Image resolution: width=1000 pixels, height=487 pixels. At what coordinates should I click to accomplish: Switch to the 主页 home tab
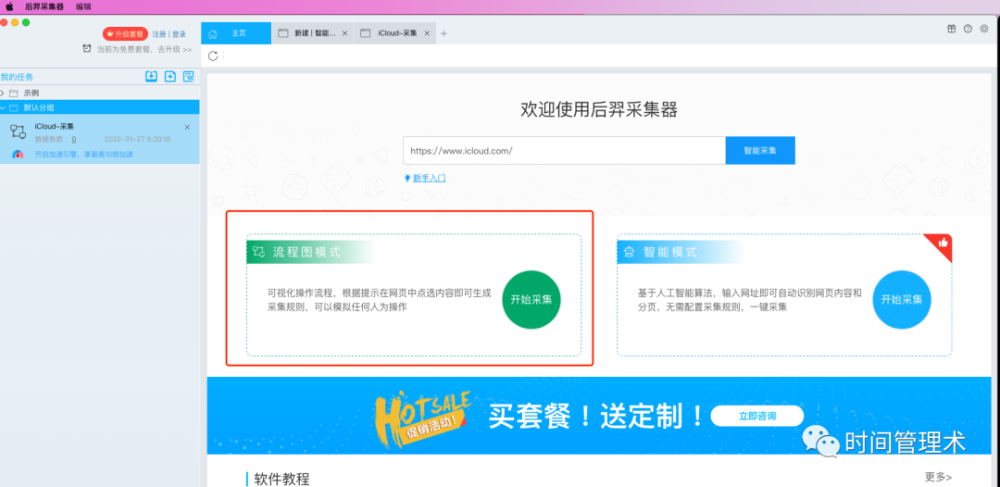236,33
